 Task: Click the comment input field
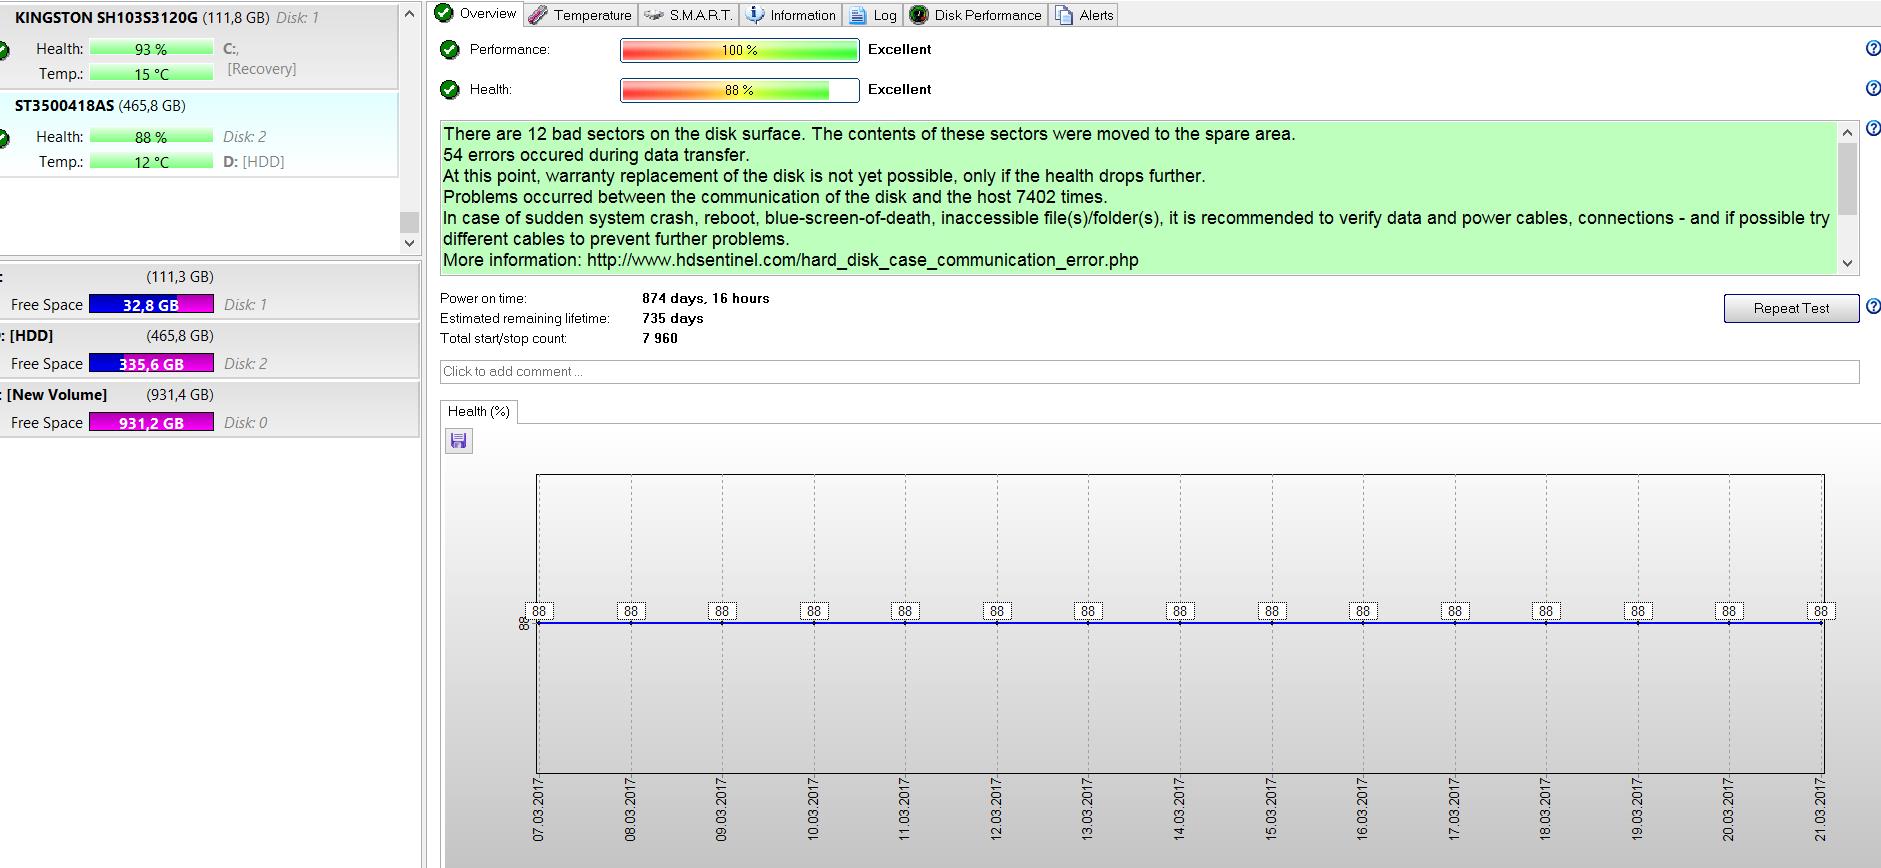[x=1148, y=371]
